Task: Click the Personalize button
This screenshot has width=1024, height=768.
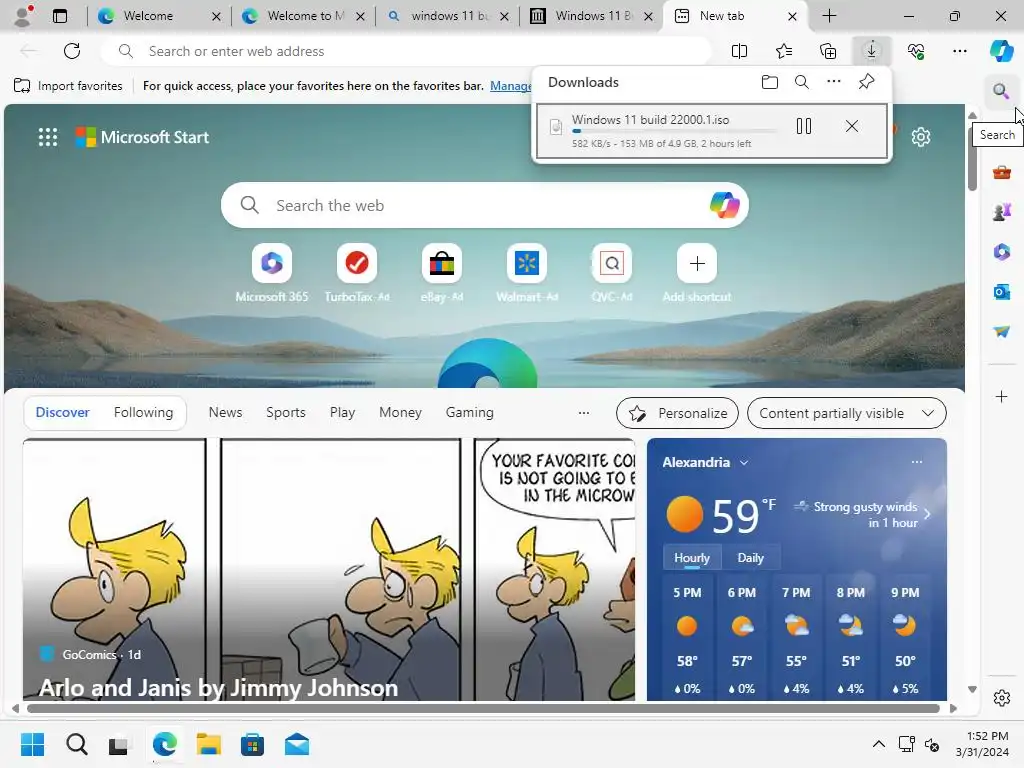Action: (677, 413)
